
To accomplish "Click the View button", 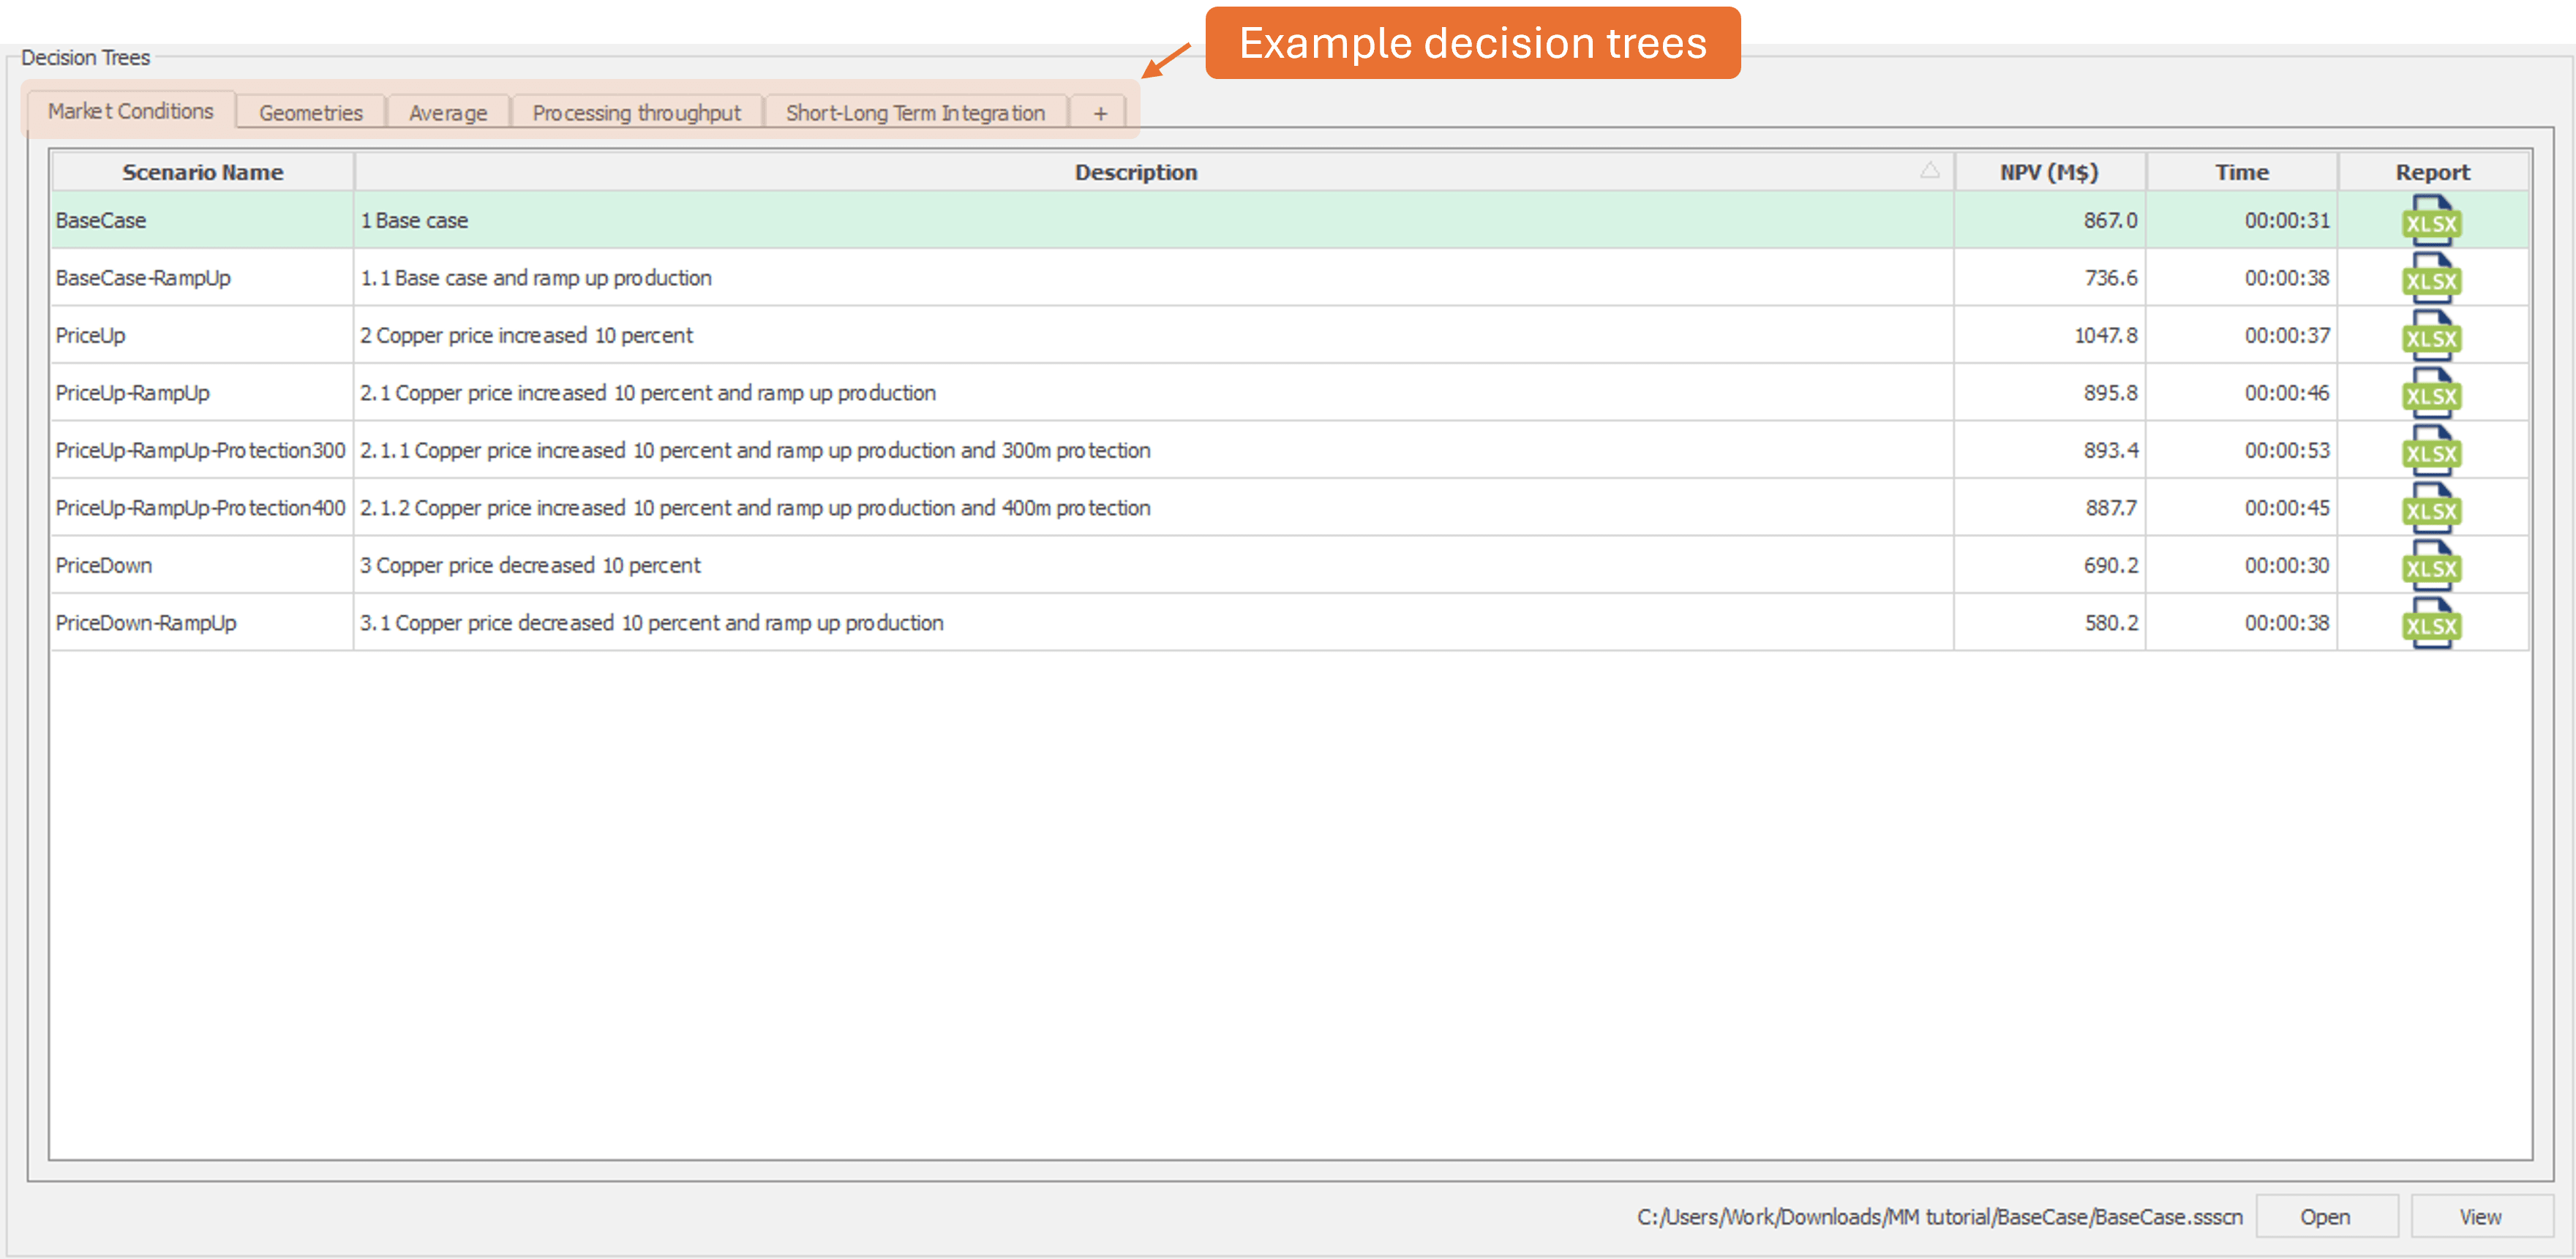I will pos(2480,1216).
